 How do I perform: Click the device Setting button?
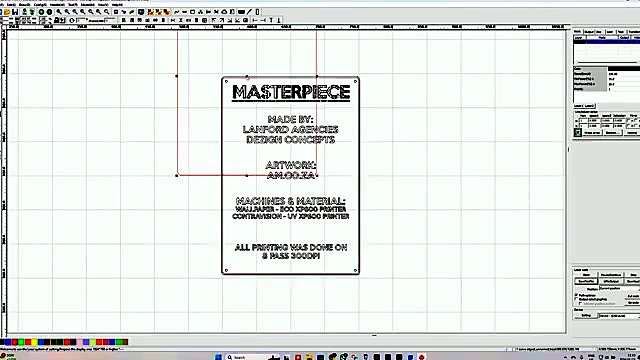[587, 315]
